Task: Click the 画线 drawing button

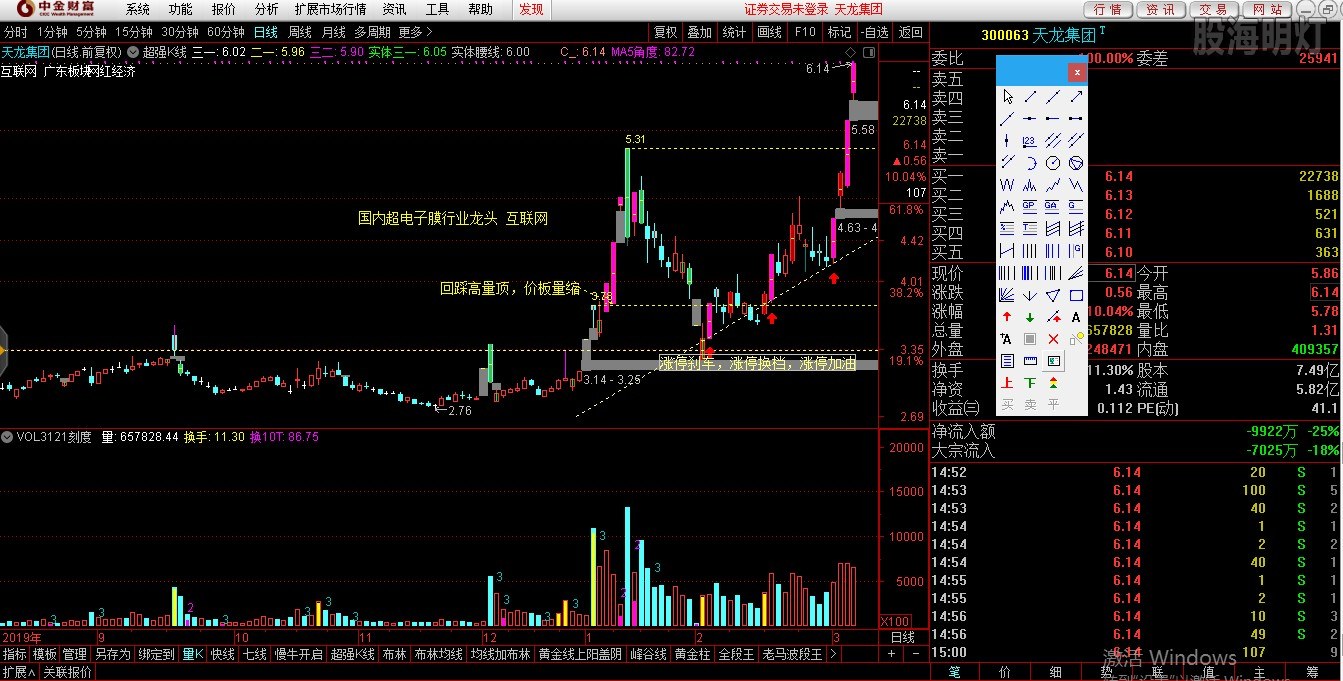Action: tap(770, 32)
